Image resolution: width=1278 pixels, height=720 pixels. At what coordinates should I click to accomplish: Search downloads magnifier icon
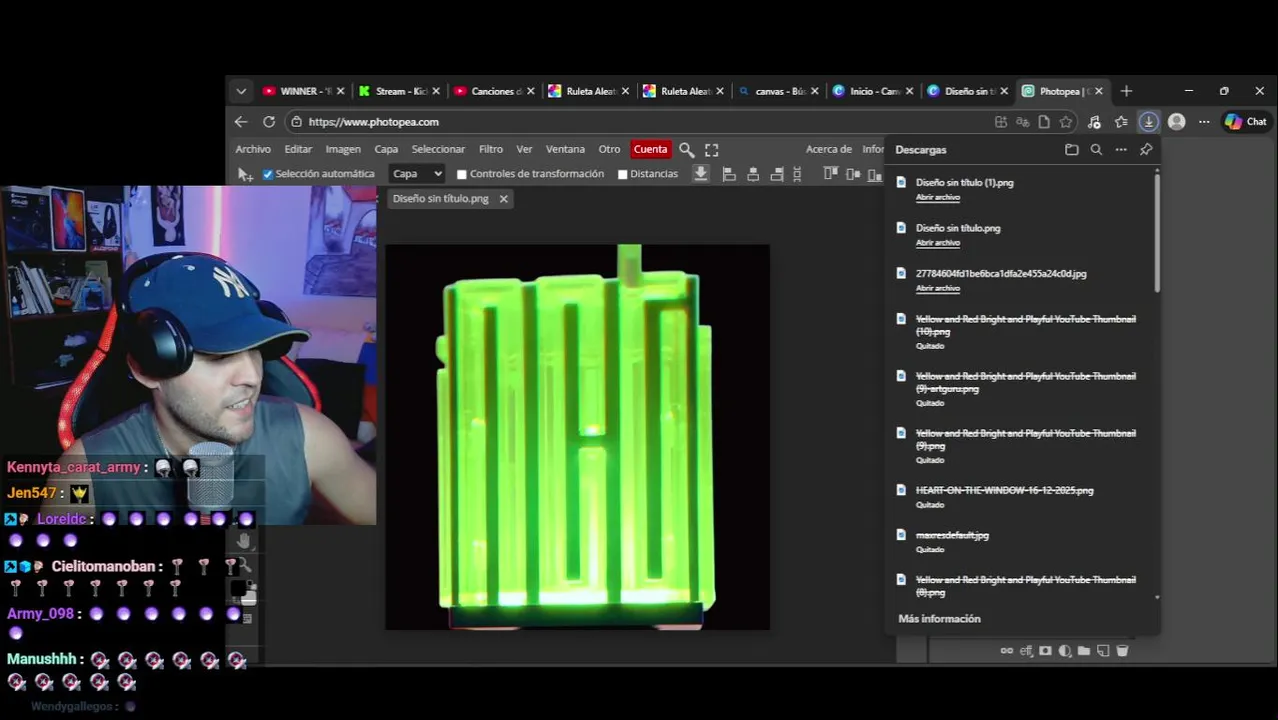[1096, 149]
